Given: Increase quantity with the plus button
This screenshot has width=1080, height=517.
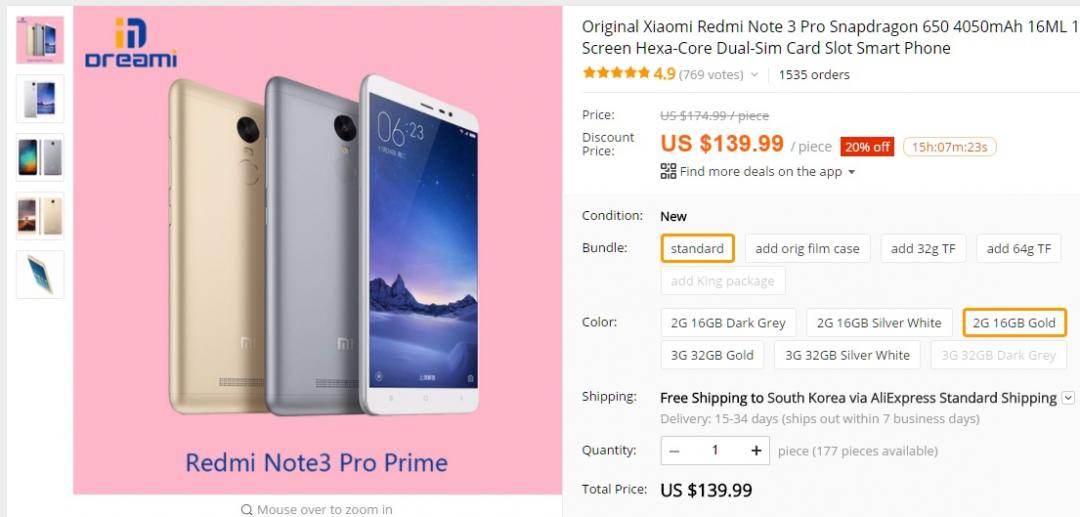Looking at the screenshot, I should (x=756, y=451).
